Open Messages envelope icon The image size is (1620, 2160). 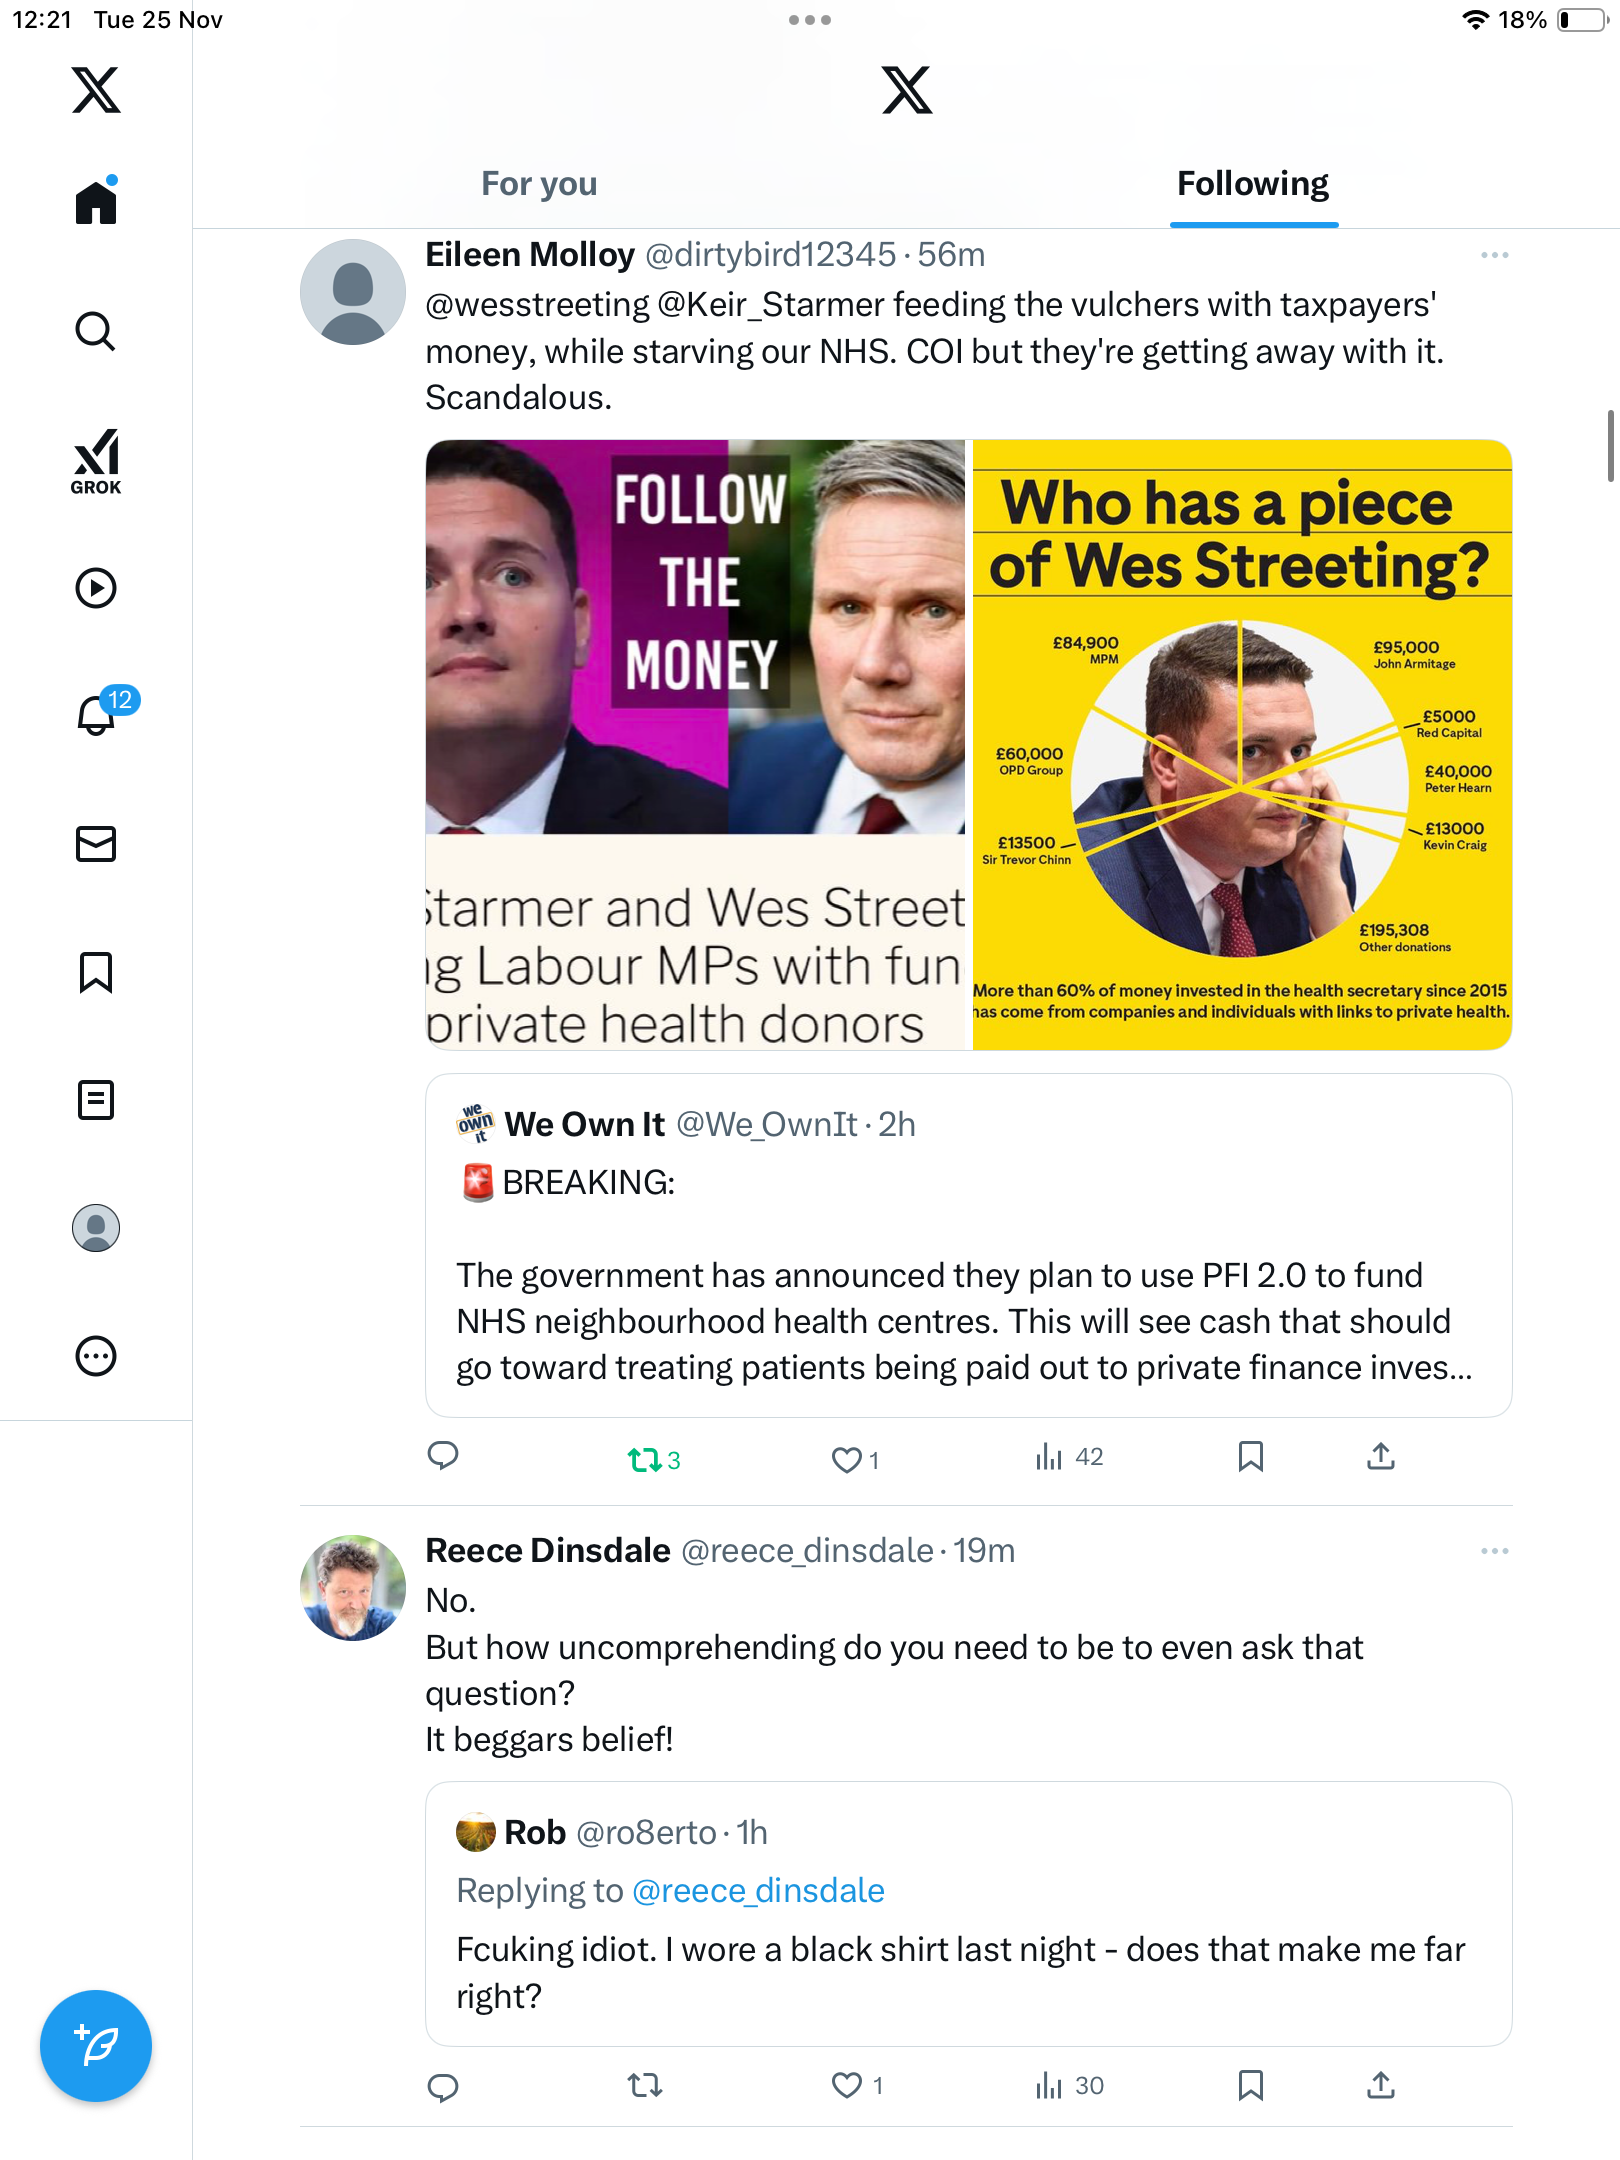coord(96,844)
